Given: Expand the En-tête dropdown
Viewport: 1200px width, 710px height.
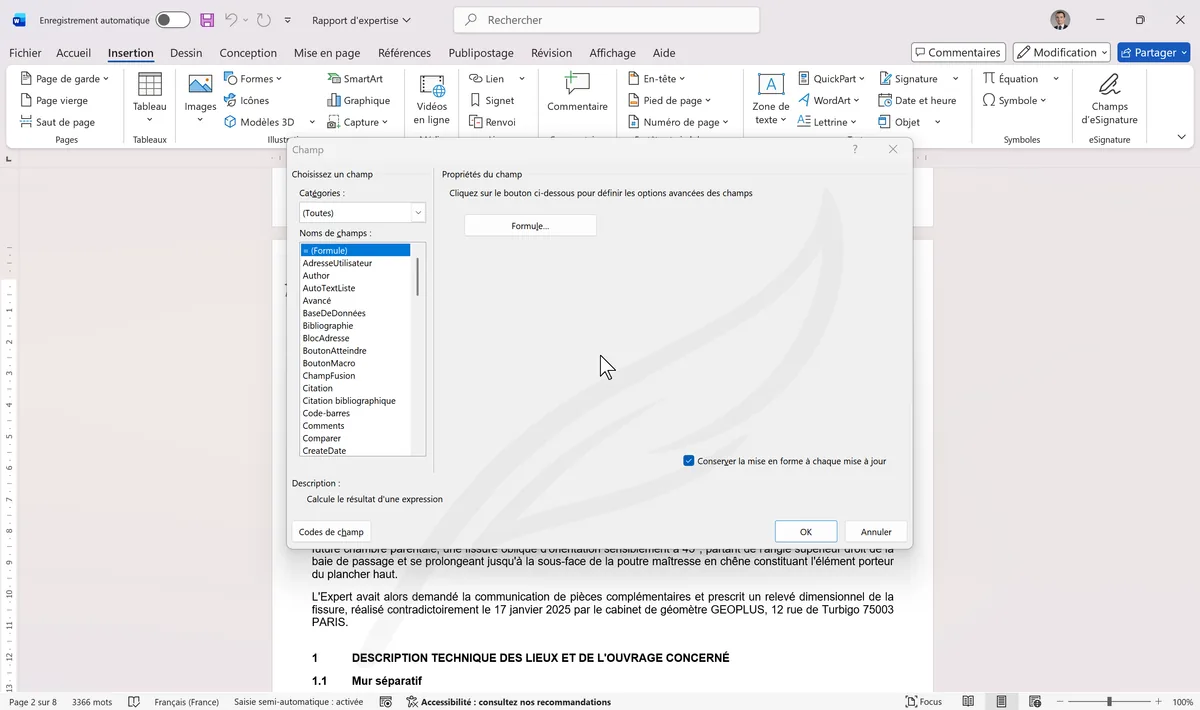Looking at the screenshot, I should coord(657,79).
